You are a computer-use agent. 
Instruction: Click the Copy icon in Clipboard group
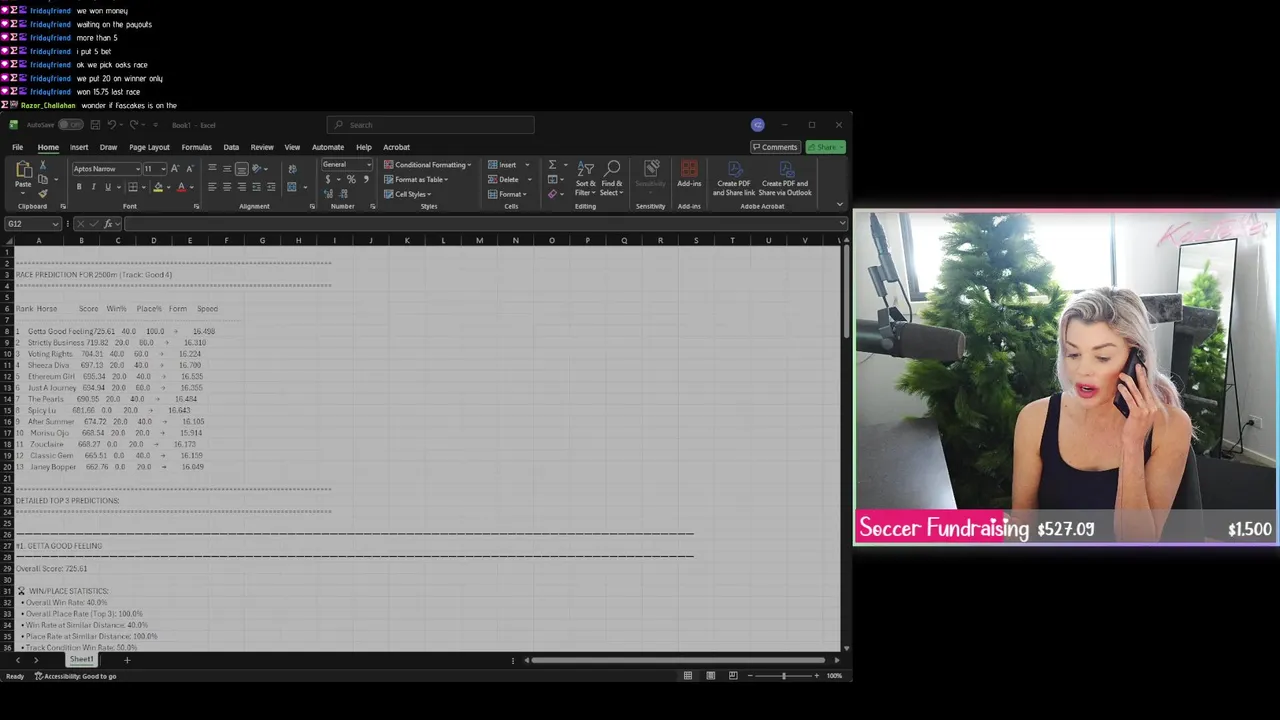pos(42,179)
